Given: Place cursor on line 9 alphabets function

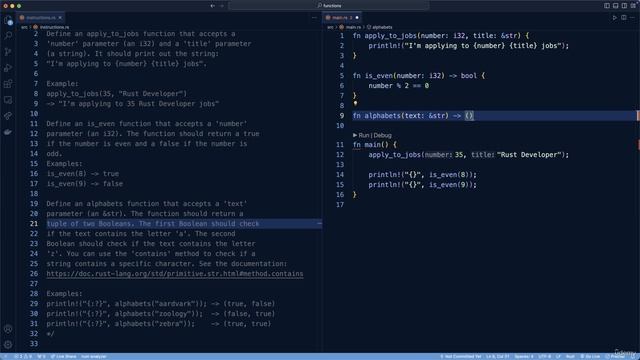Looking at the screenshot, I should pos(413,116).
